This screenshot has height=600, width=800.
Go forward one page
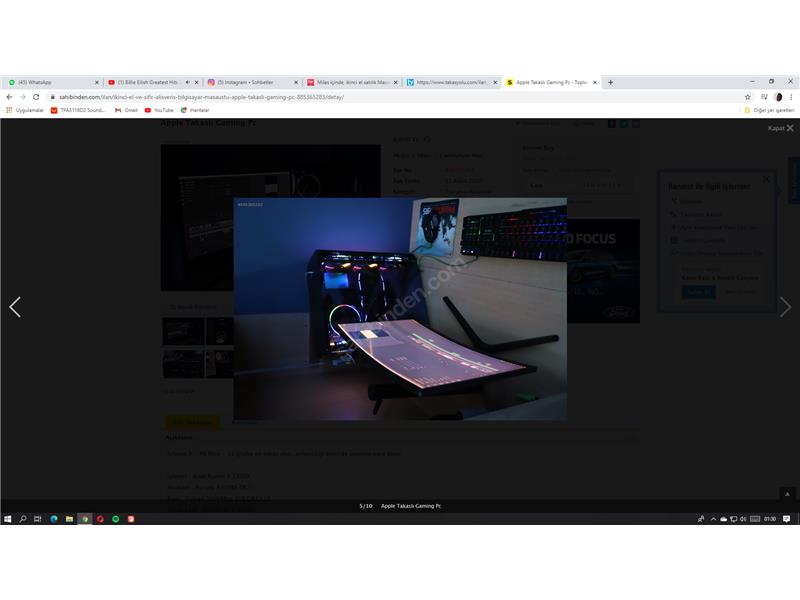click(22, 97)
